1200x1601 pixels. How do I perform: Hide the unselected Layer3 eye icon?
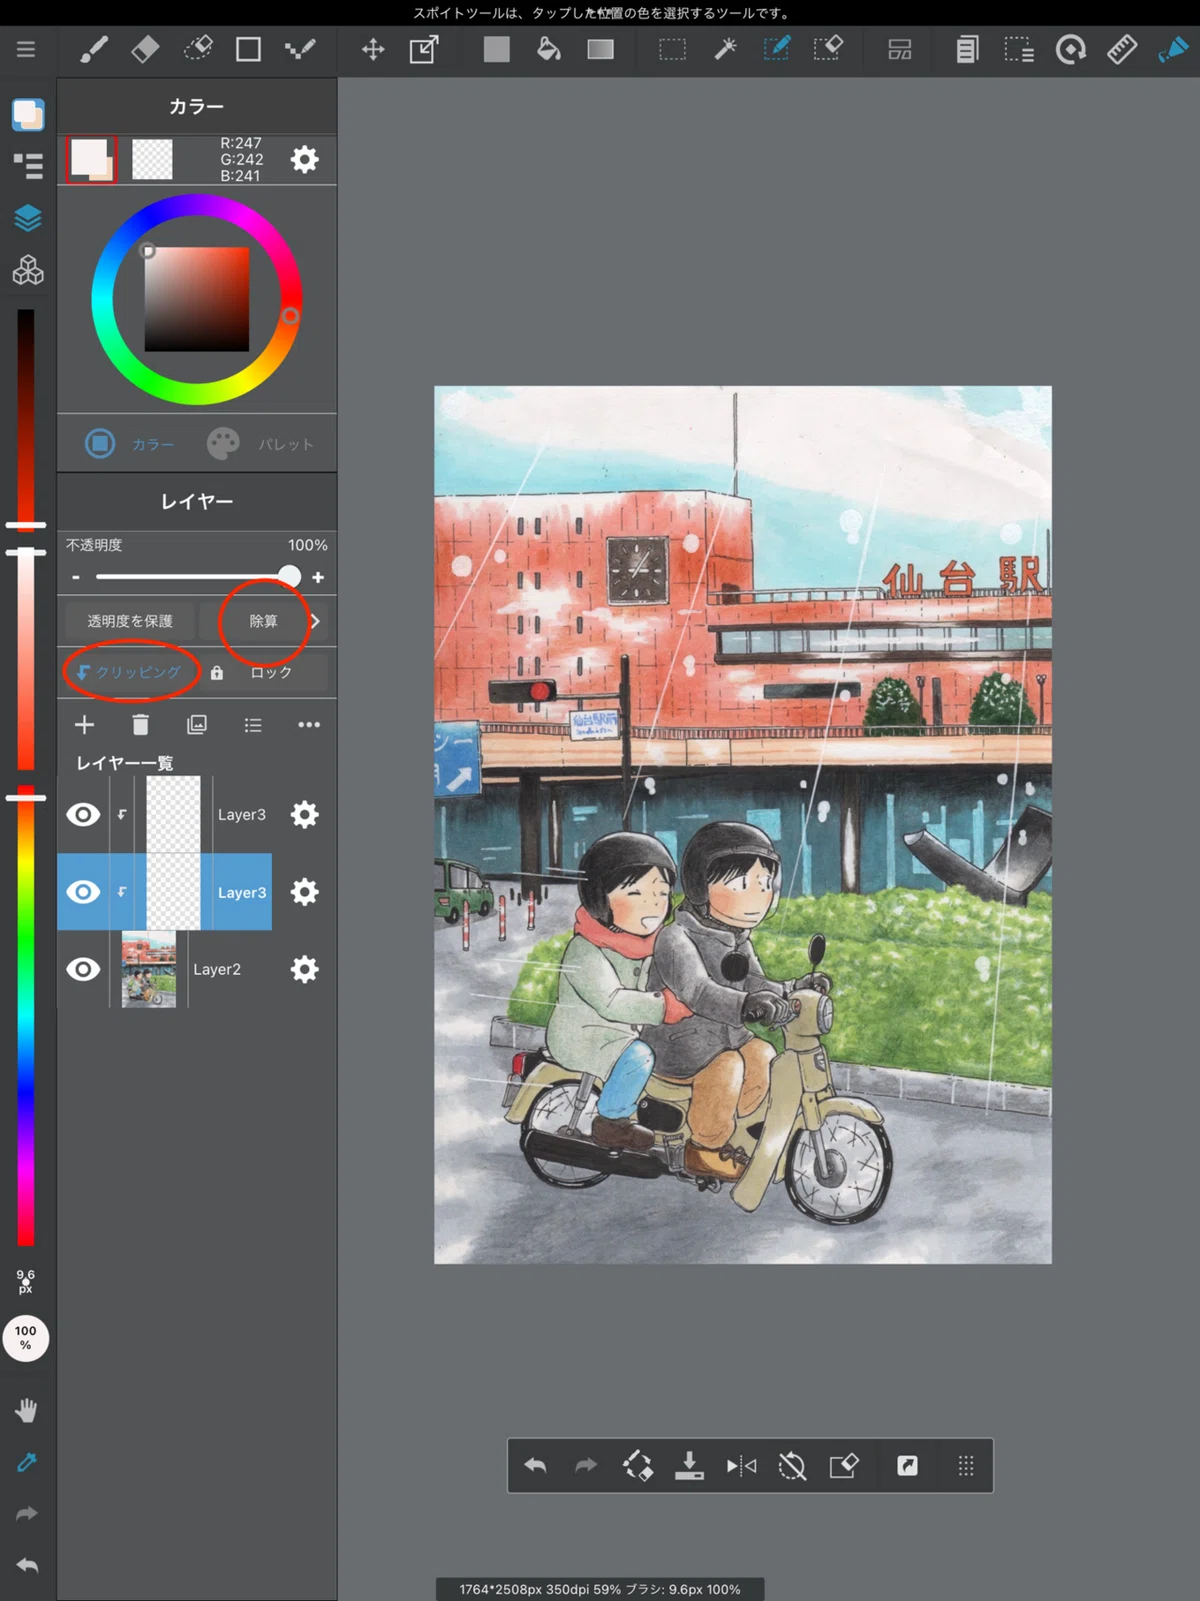click(83, 814)
